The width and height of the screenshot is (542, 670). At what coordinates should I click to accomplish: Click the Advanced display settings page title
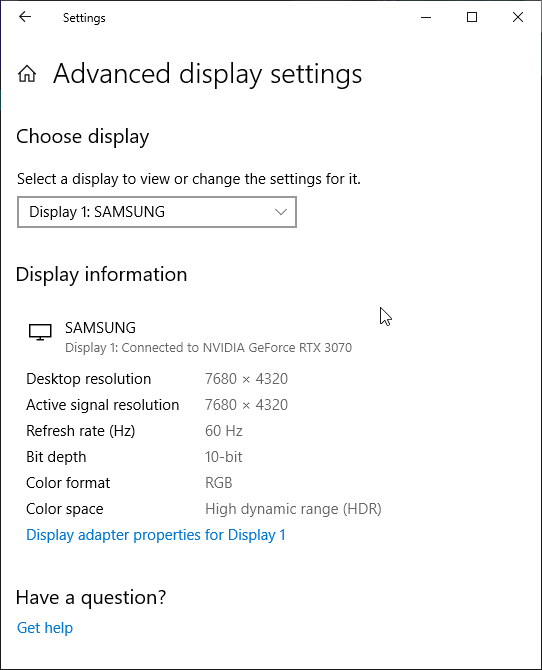pos(207,74)
